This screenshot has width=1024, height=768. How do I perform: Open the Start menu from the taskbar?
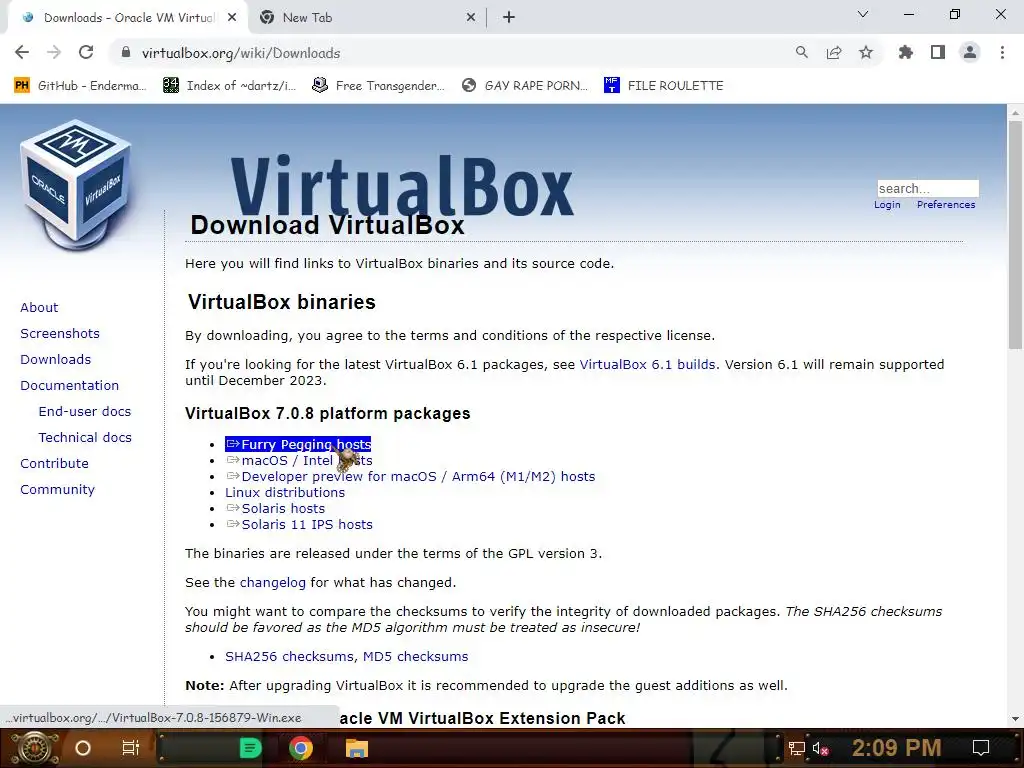(x=35, y=748)
